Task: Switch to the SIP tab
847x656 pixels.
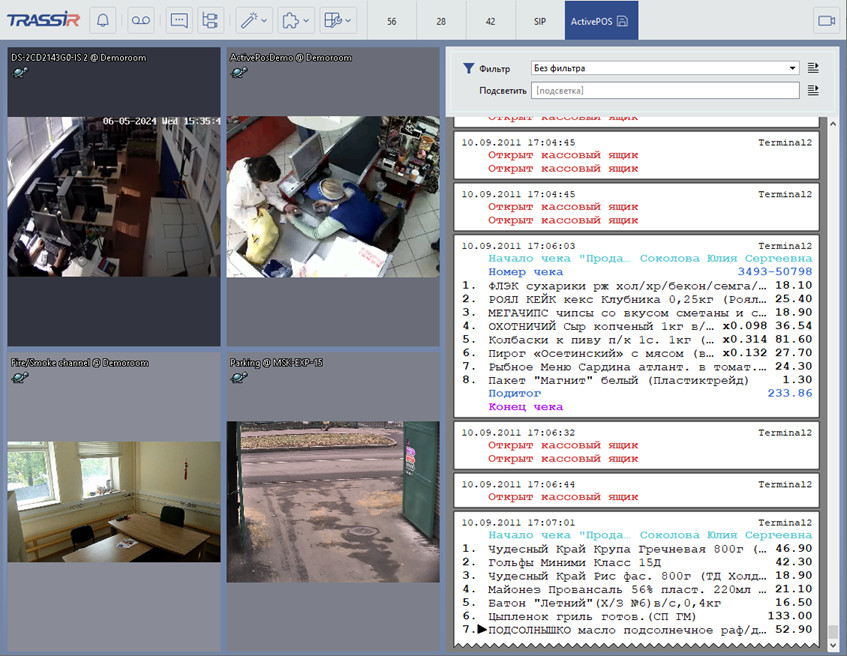Action: pyautogui.click(x=539, y=21)
